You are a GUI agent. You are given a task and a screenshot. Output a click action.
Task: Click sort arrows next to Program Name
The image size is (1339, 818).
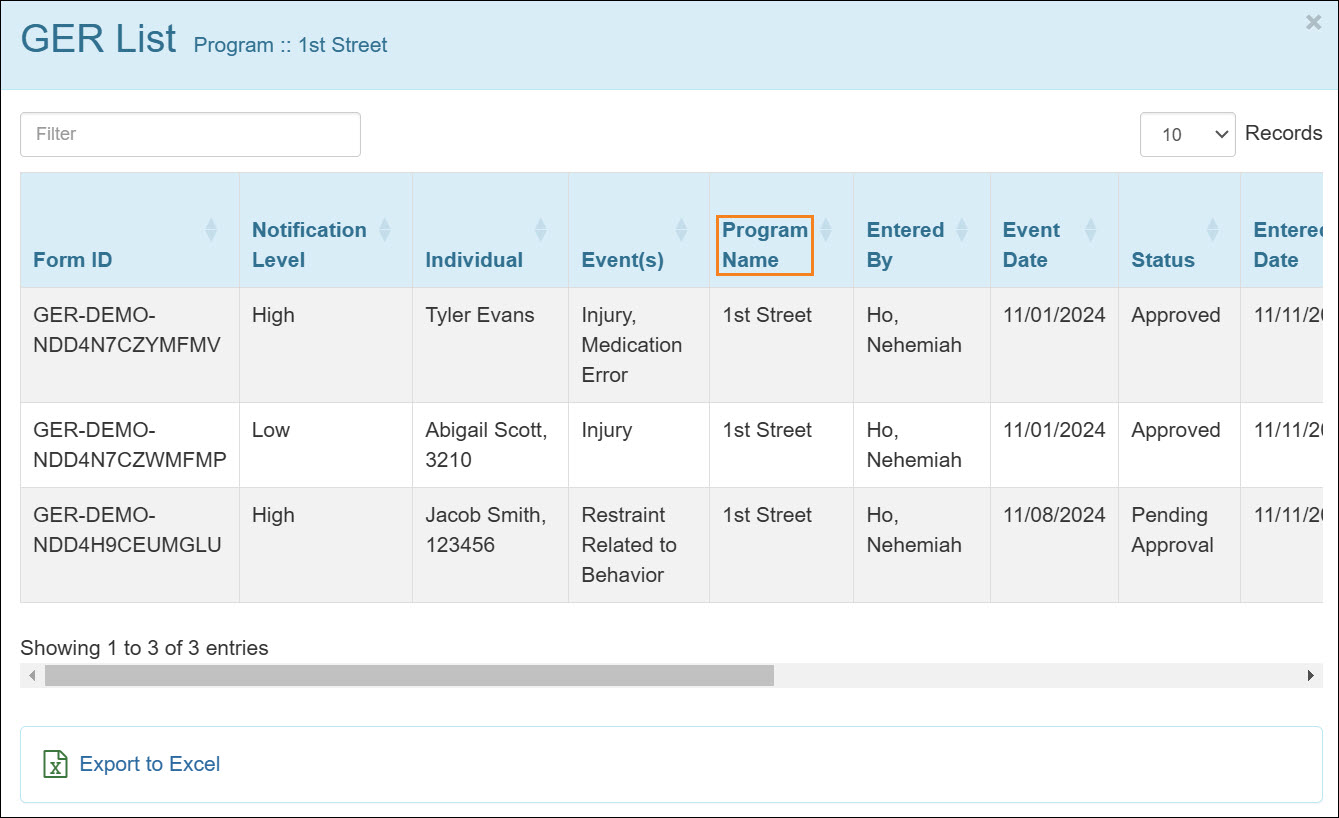826,230
